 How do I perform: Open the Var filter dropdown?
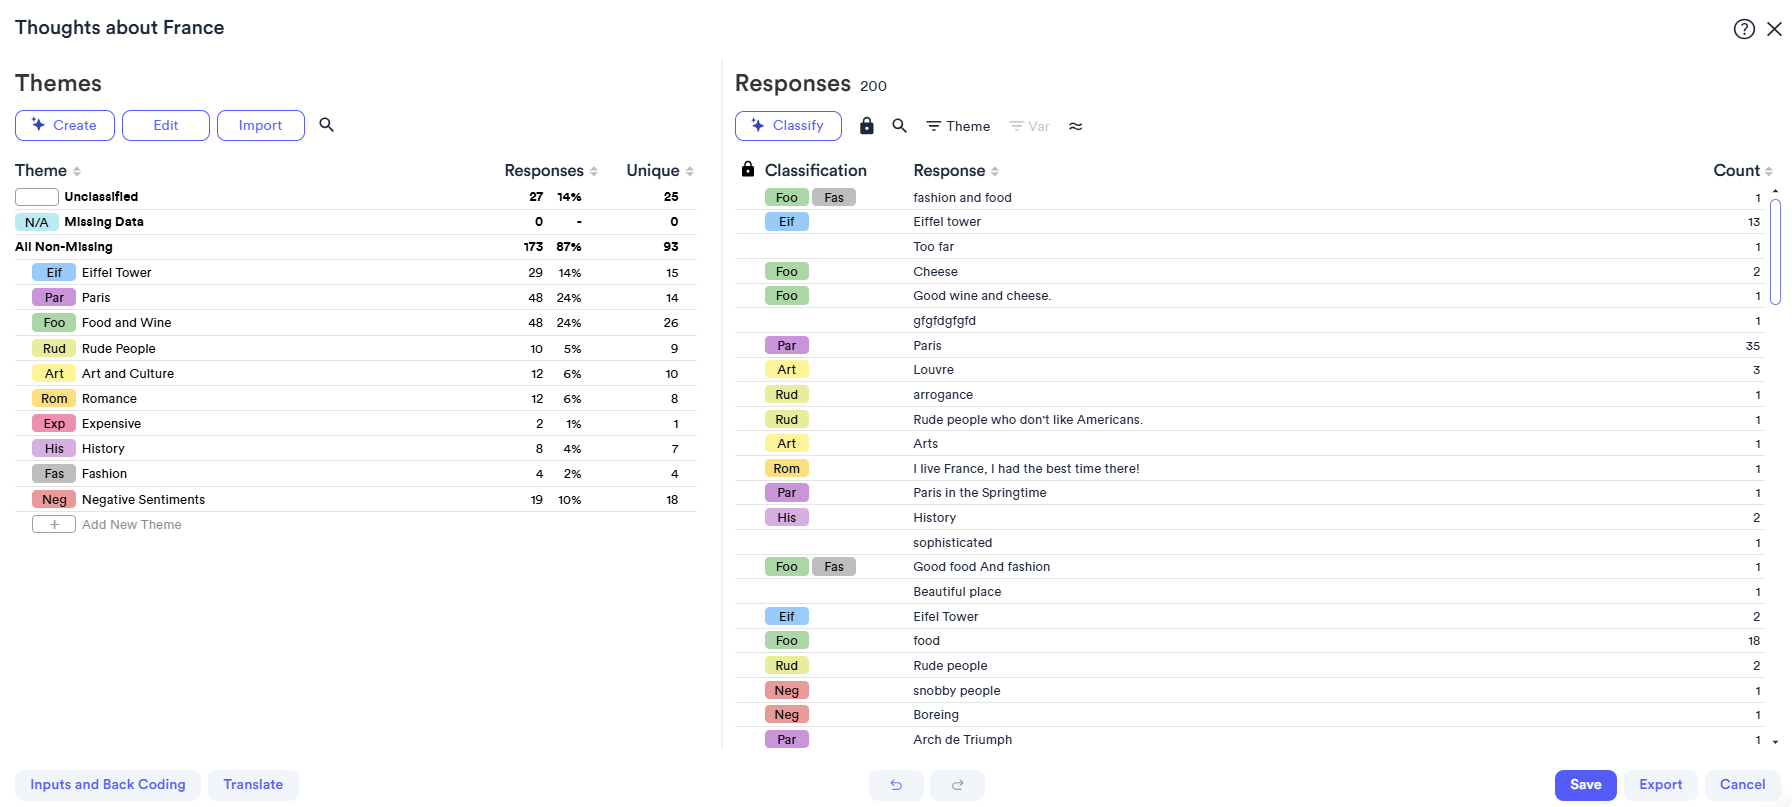pos(1029,126)
